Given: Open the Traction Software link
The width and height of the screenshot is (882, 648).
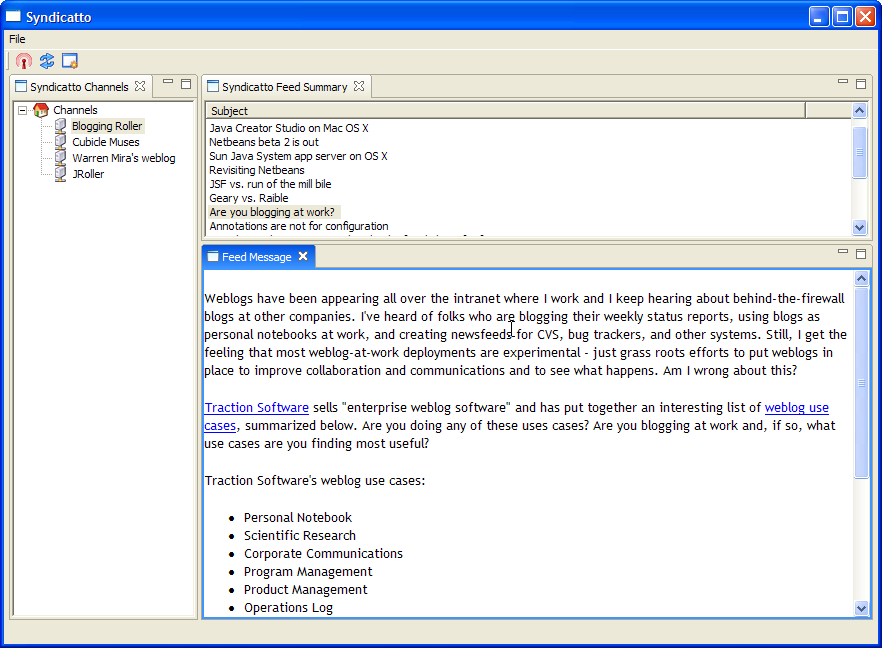Looking at the screenshot, I should (256, 408).
